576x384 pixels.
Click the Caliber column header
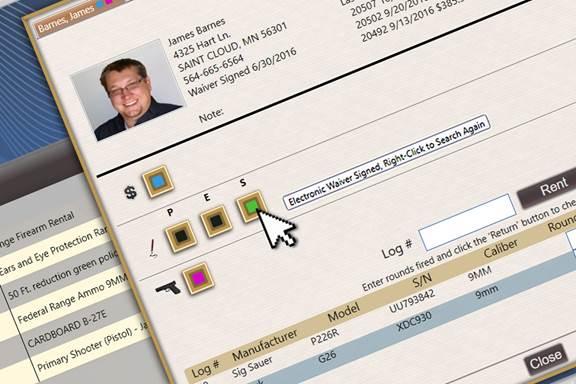click(501, 248)
